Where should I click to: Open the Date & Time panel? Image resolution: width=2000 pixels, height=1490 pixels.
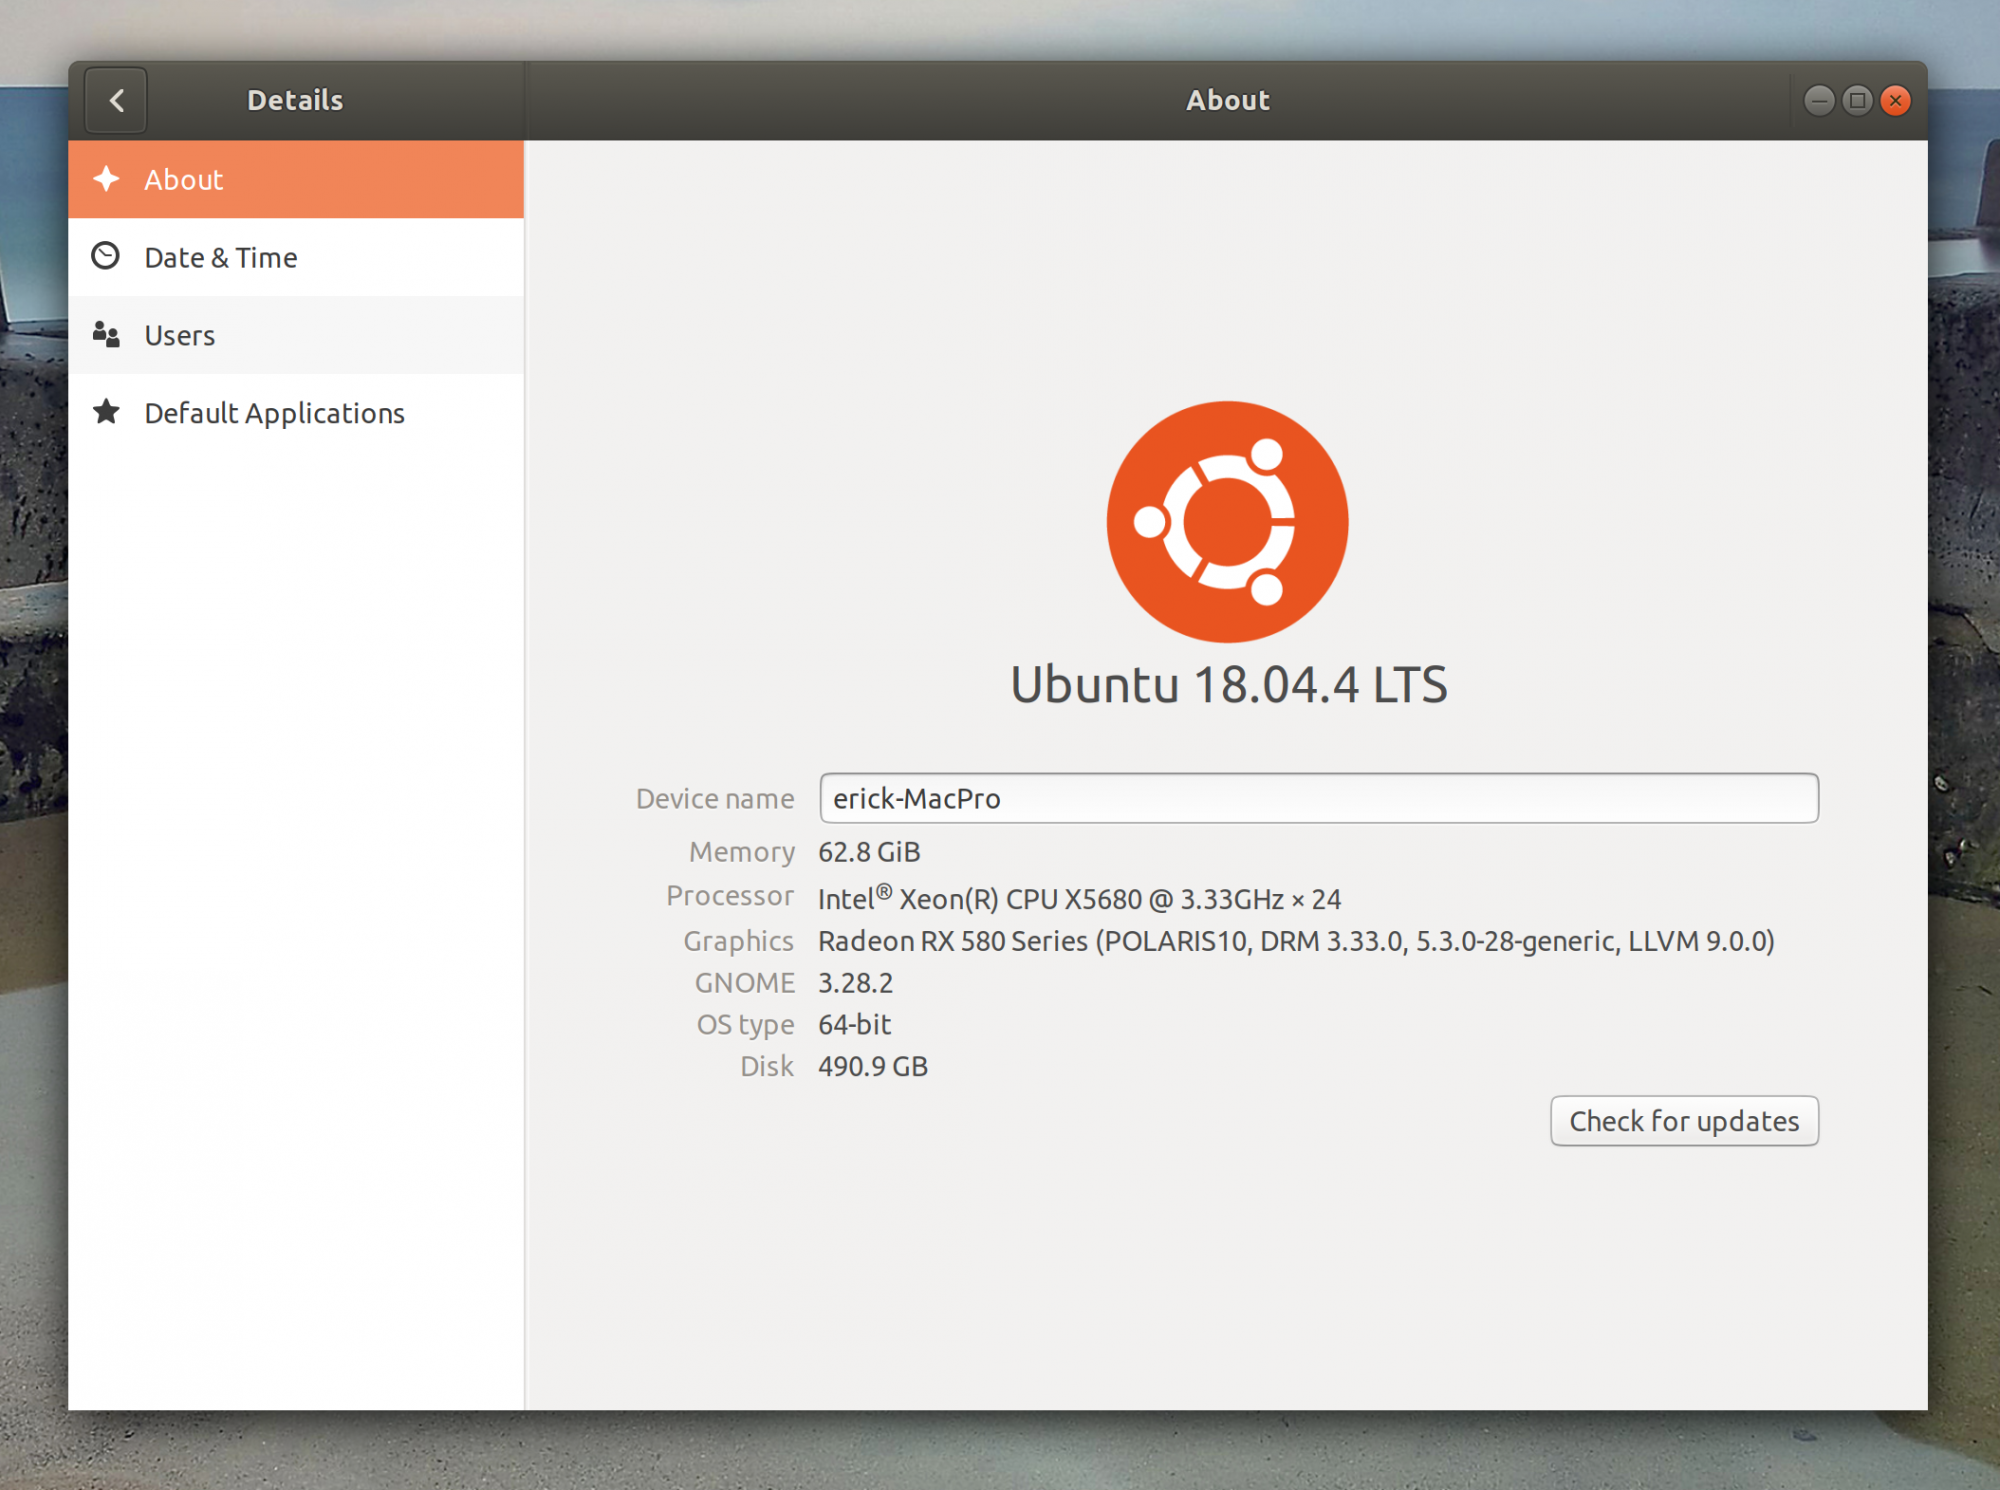click(x=221, y=258)
